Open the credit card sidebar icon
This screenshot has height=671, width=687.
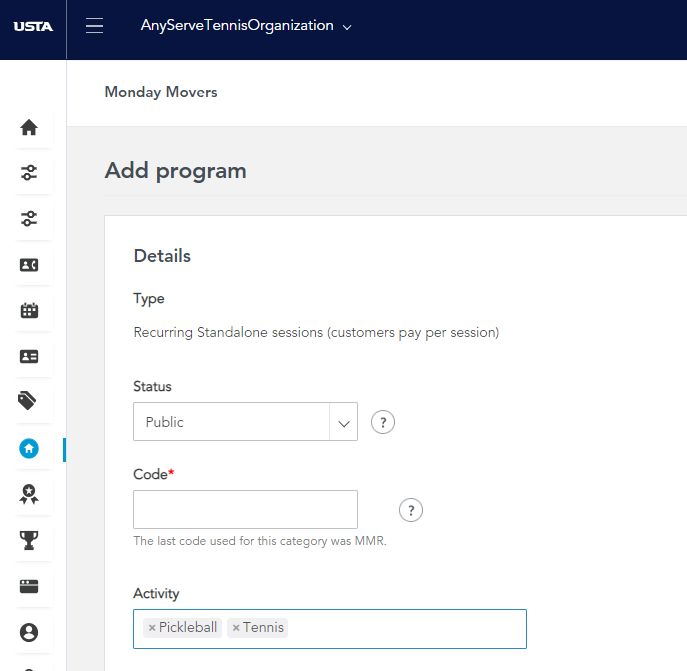[x=29, y=586]
